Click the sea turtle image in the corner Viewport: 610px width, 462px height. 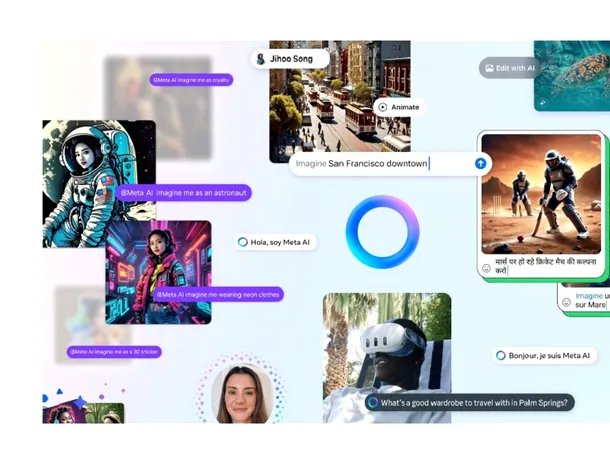pos(572,75)
